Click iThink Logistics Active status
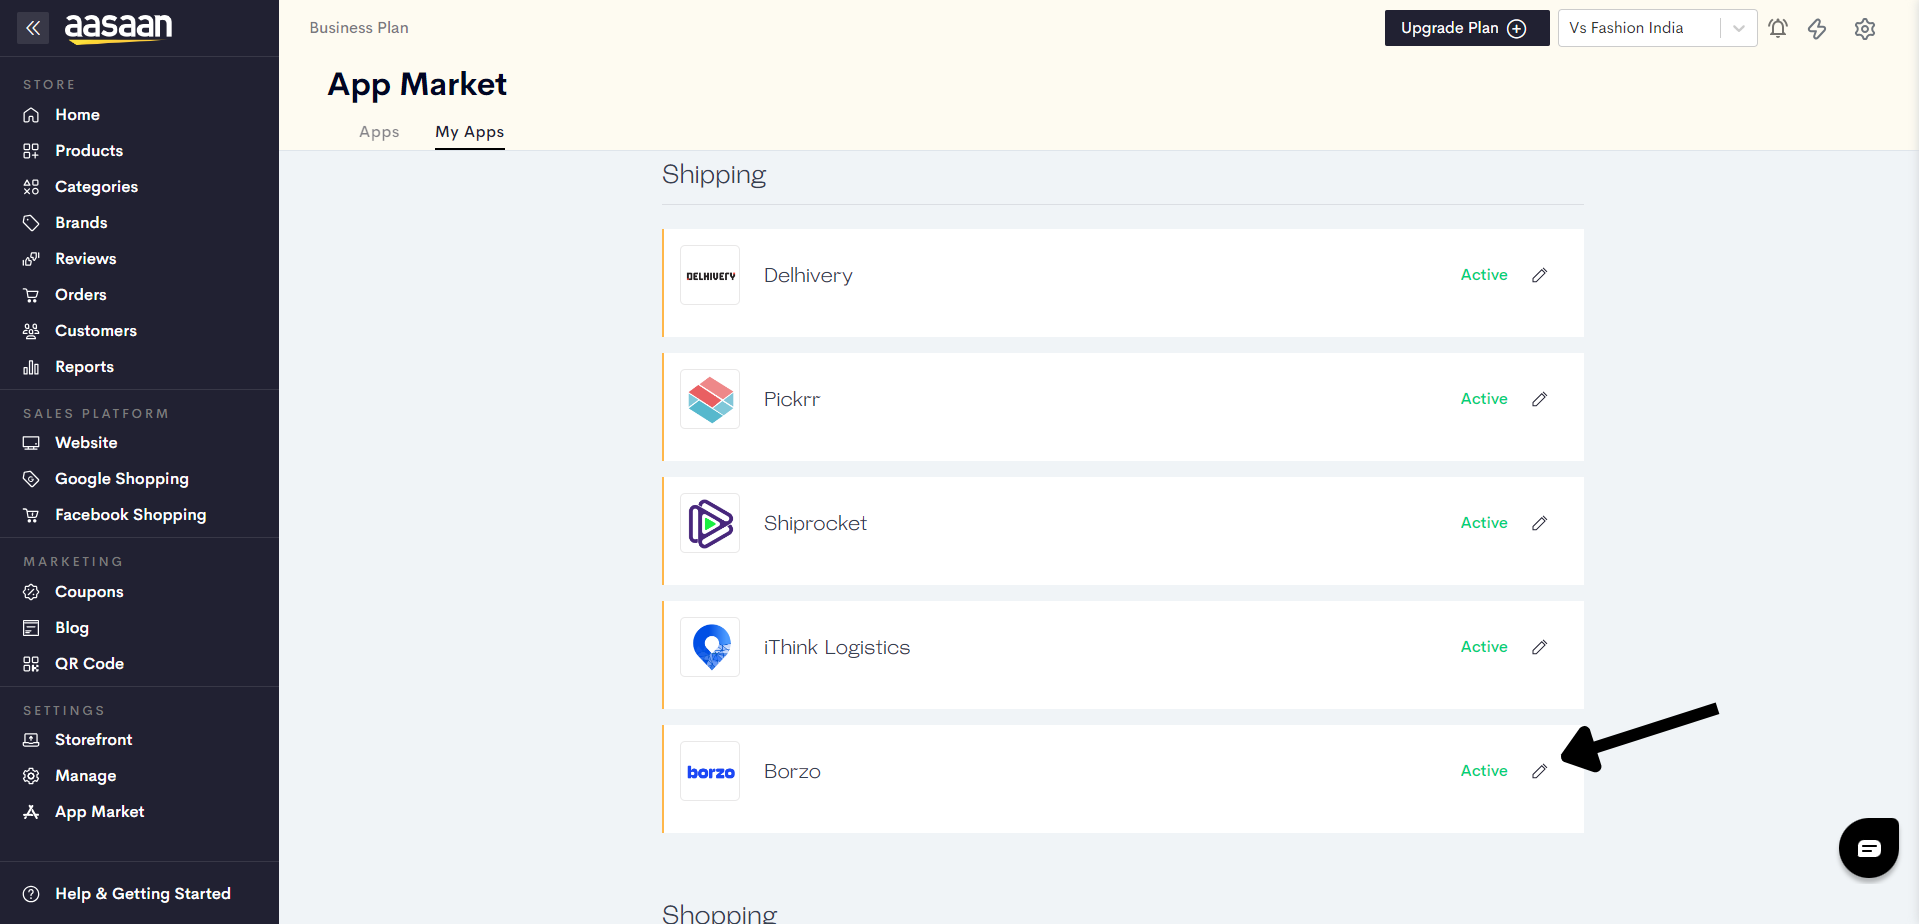Image resolution: width=1919 pixels, height=924 pixels. [1484, 647]
